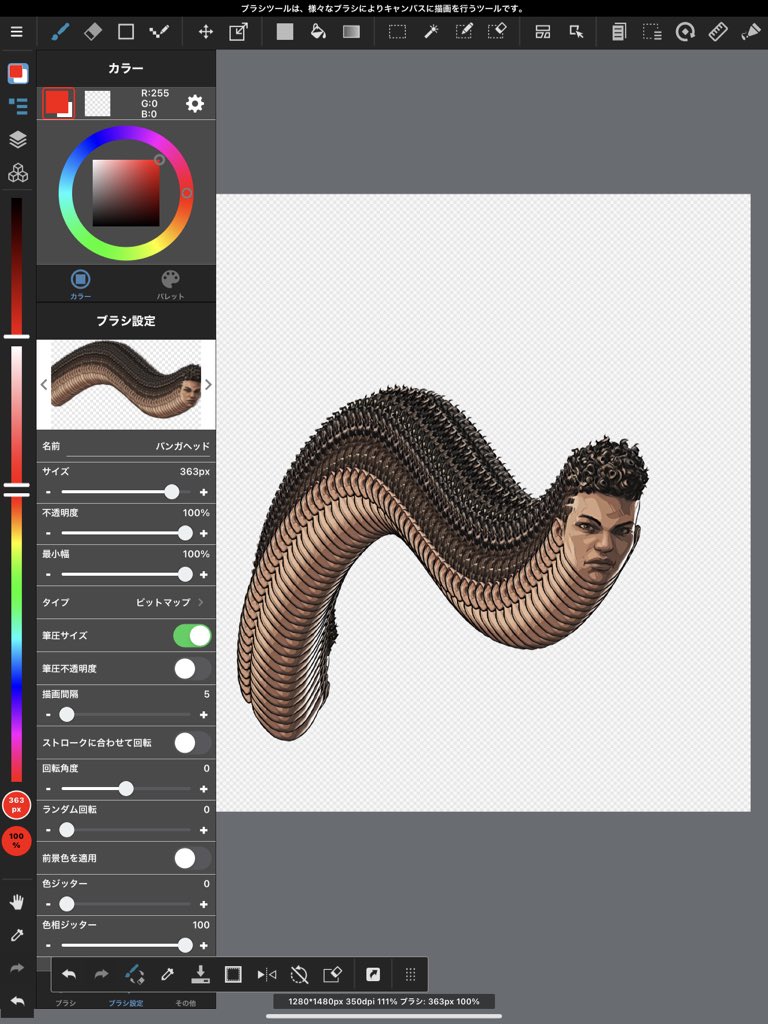Choose the Magic Wand selection tool
768x1024 pixels.
[x=431, y=32]
